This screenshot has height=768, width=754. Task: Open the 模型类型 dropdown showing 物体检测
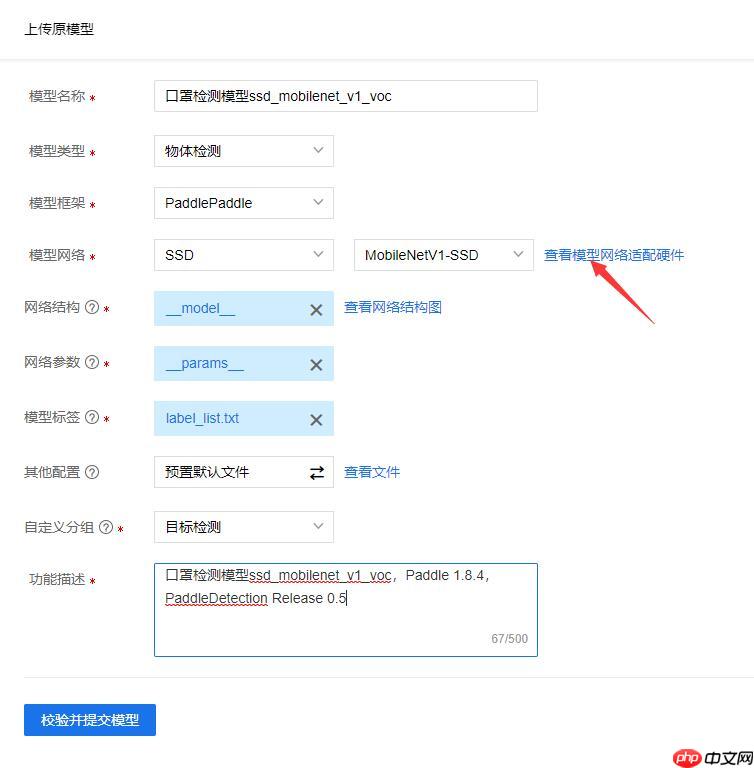click(243, 151)
